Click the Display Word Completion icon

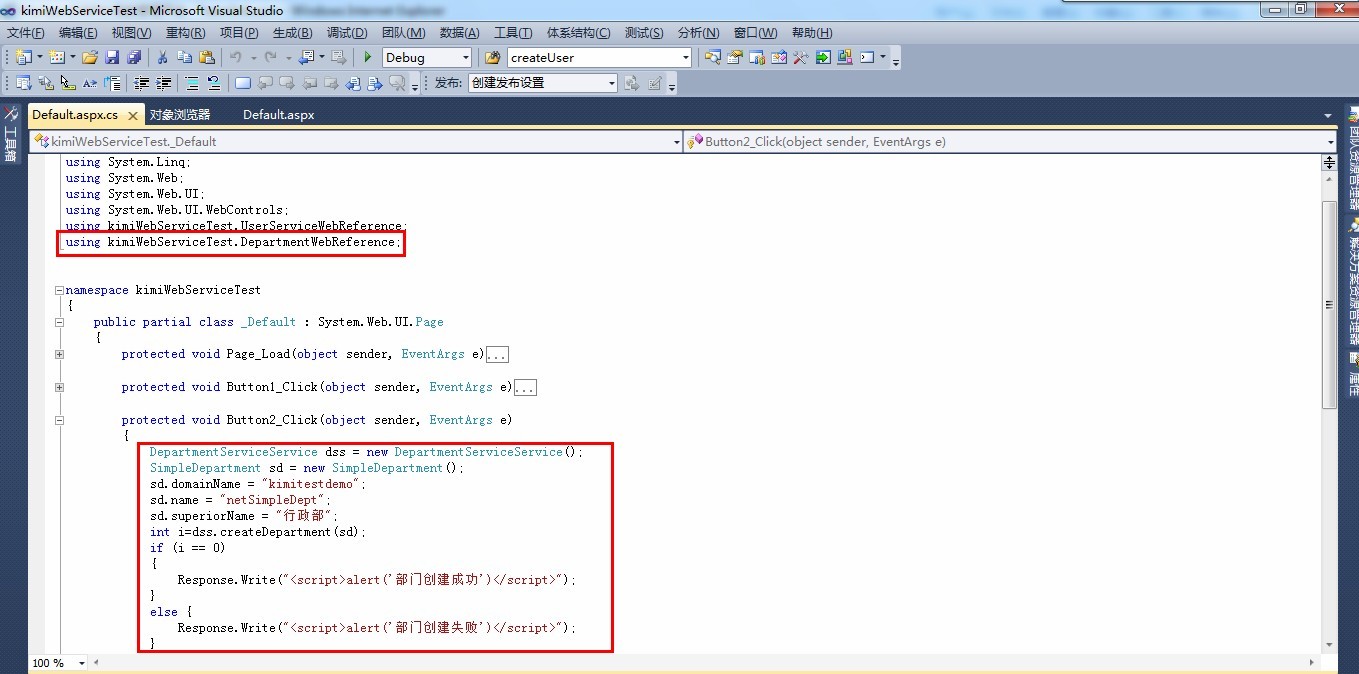(90, 83)
